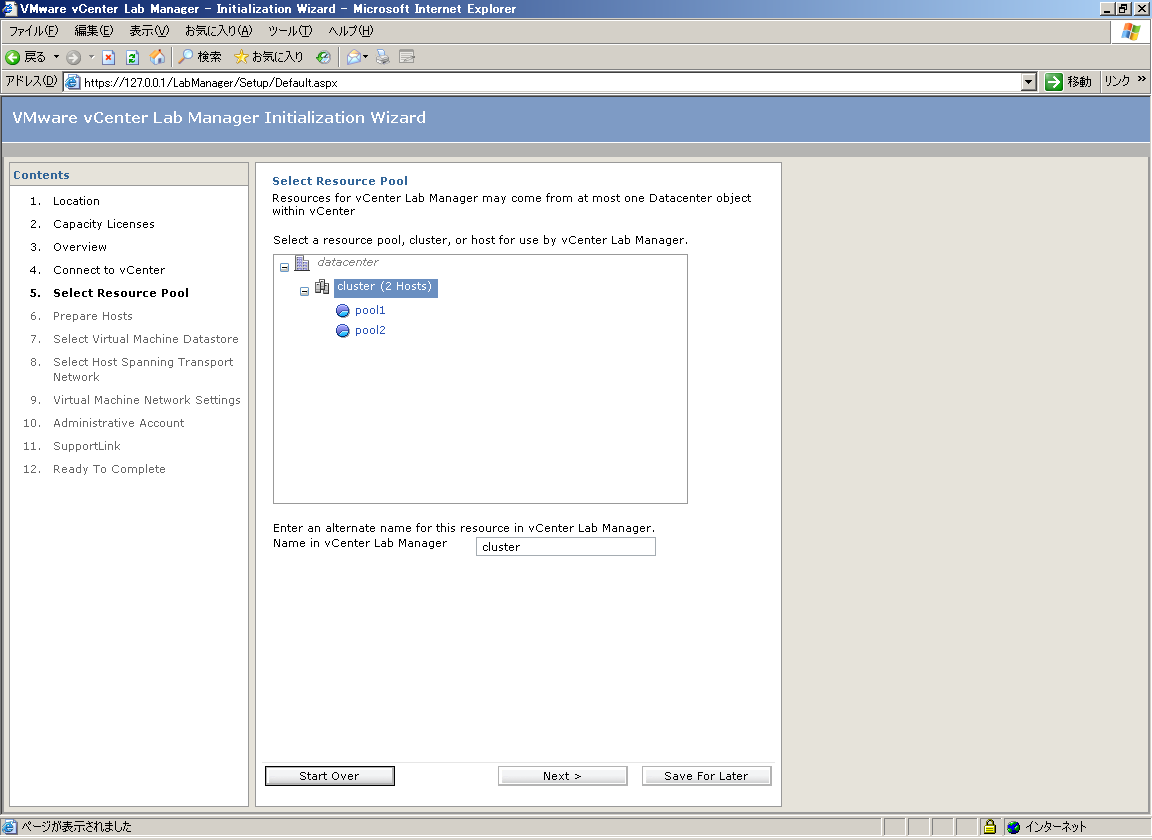Image resolution: width=1152 pixels, height=840 pixels.
Task: Open the Mail icon in toolbar
Action: click(354, 57)
